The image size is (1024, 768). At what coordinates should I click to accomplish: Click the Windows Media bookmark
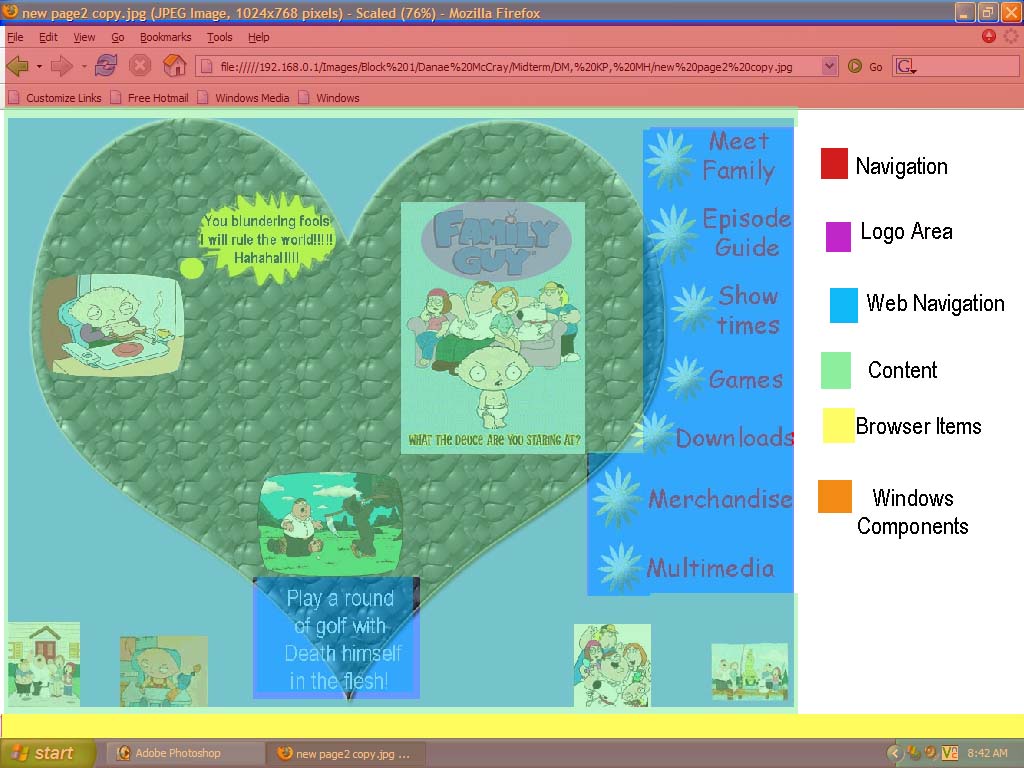[x=251, y=98]
